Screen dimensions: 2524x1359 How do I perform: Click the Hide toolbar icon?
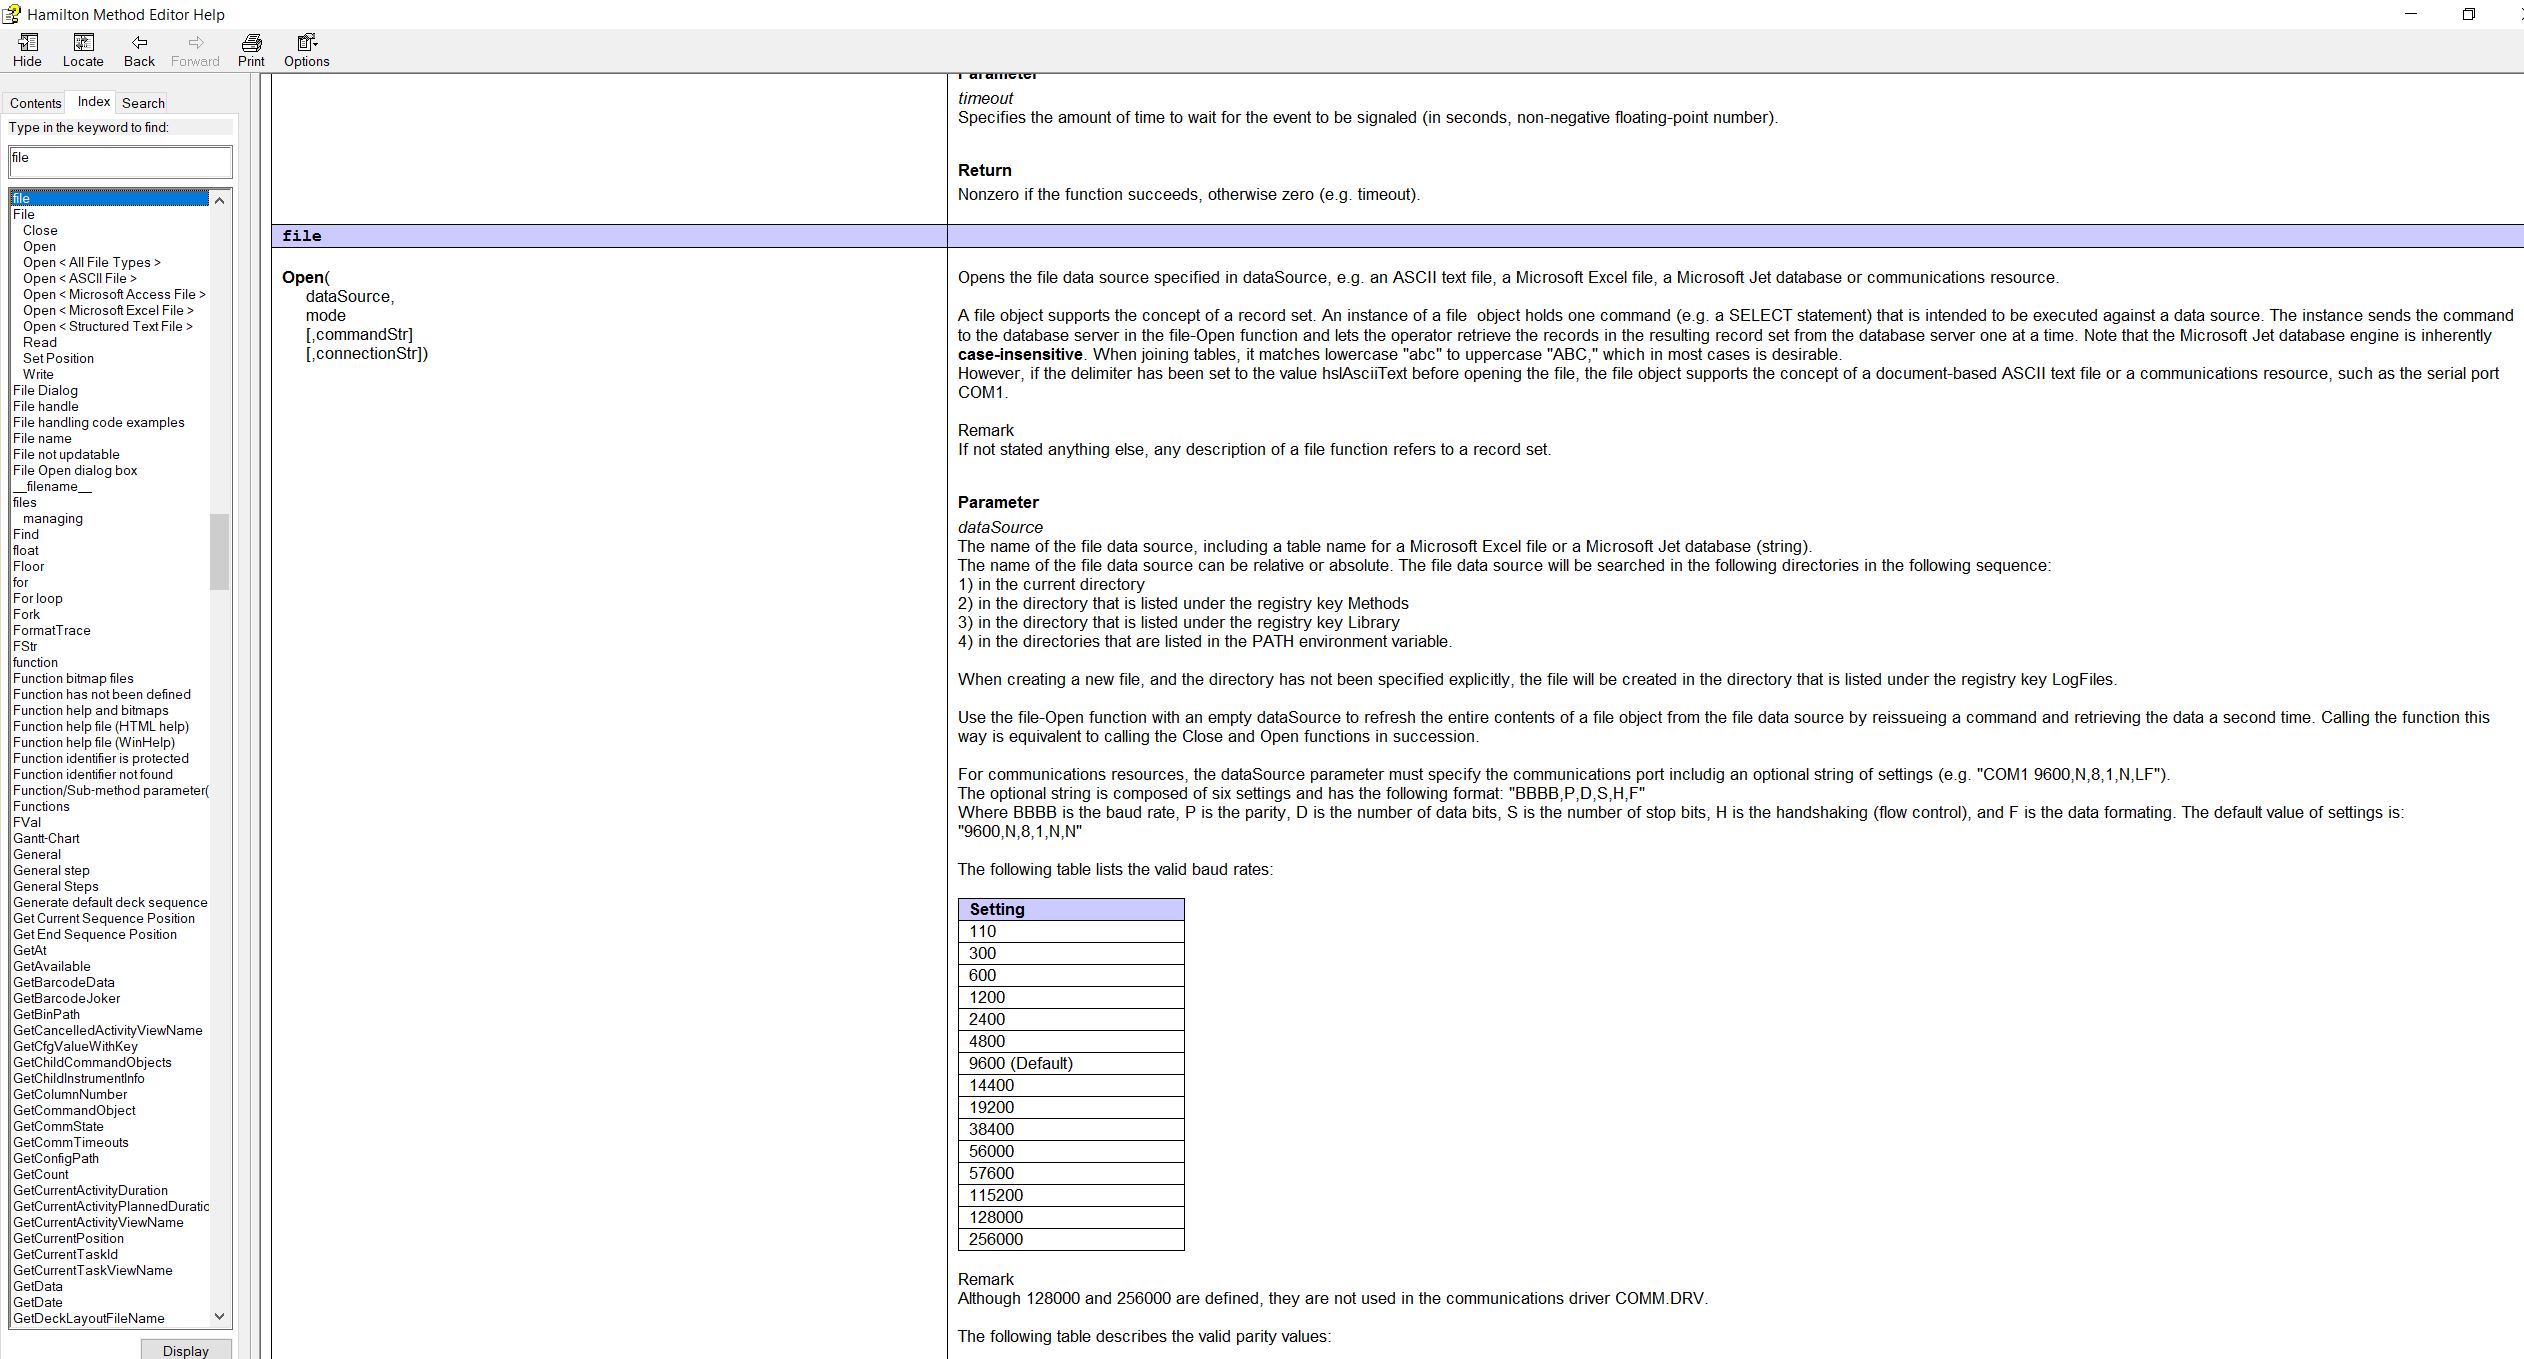click(27, 50)
